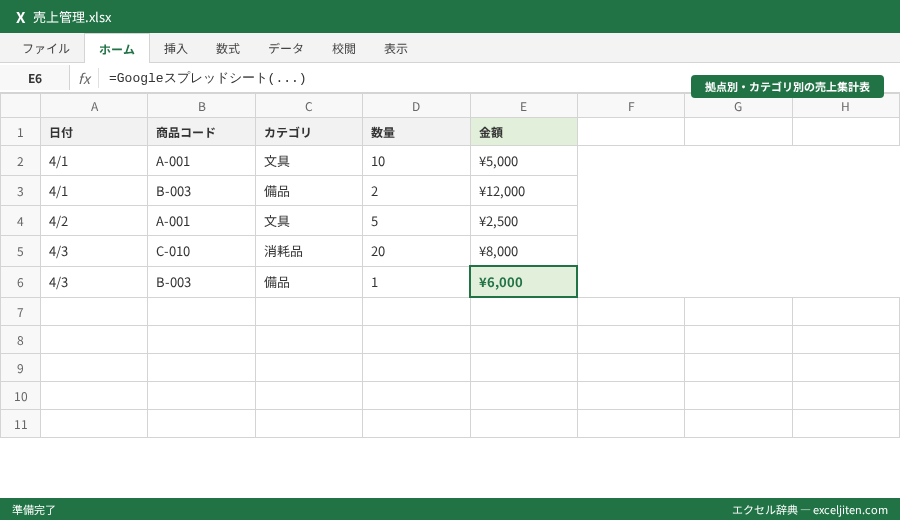Select the quantity cell showing 10
This screenshot has height=520, width=900.
(x=416, y=161)
